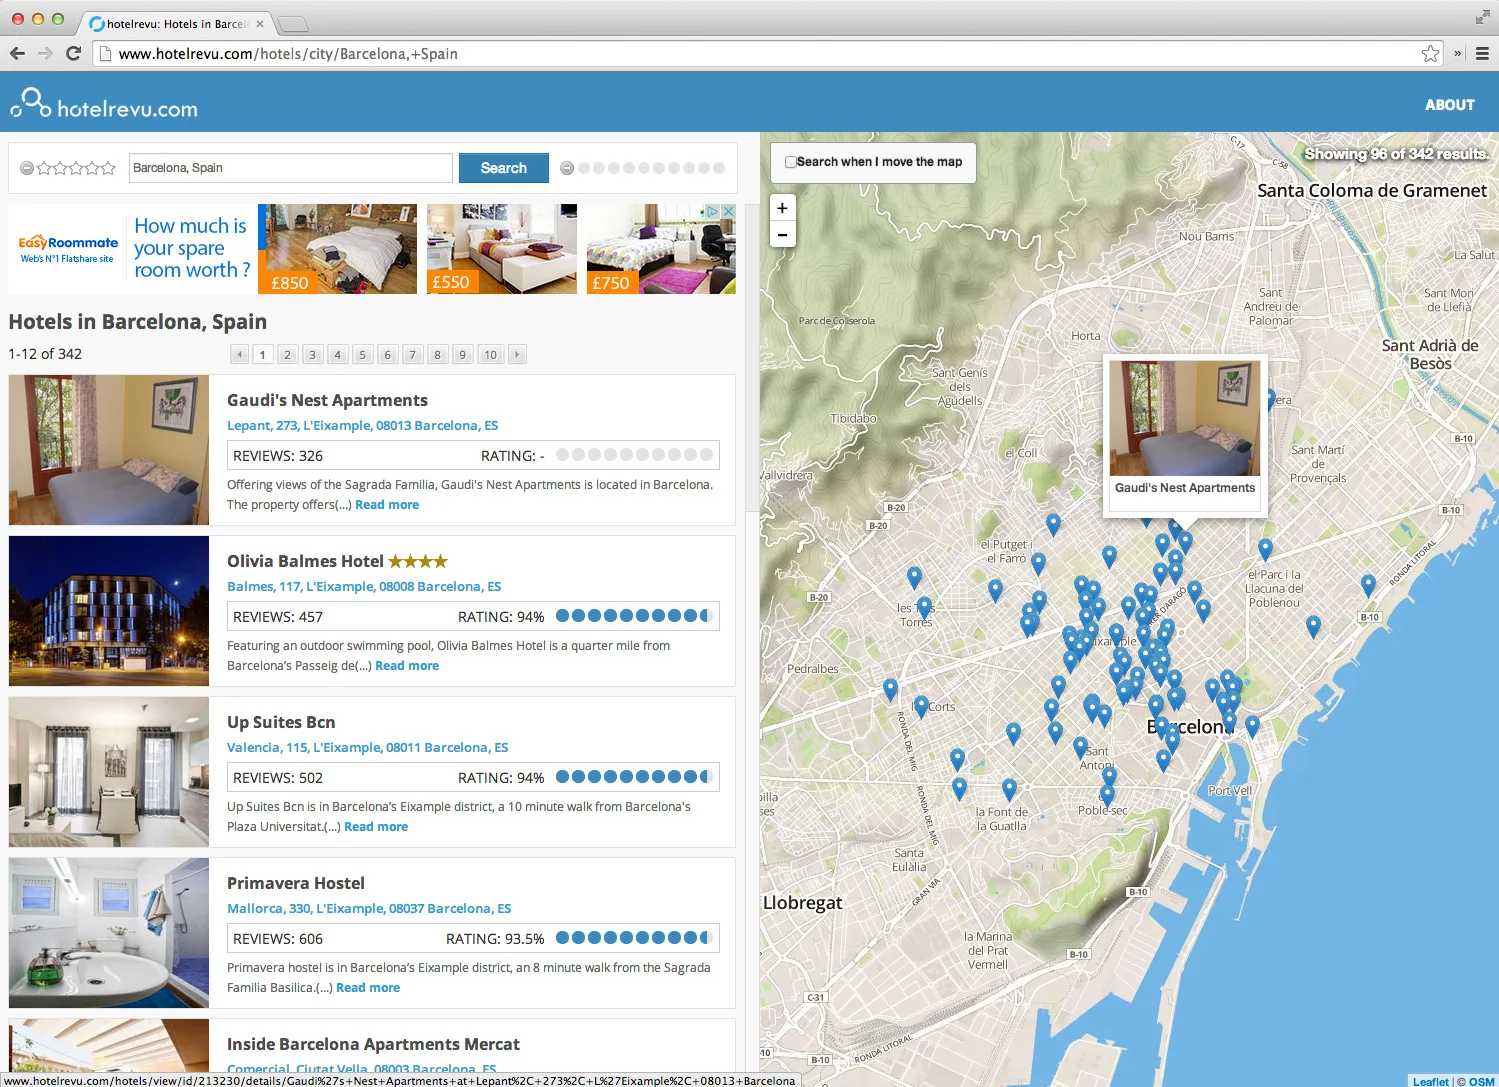Click the map marker in el Putget
The image size is (1499, 1087).
(1038, 564)
